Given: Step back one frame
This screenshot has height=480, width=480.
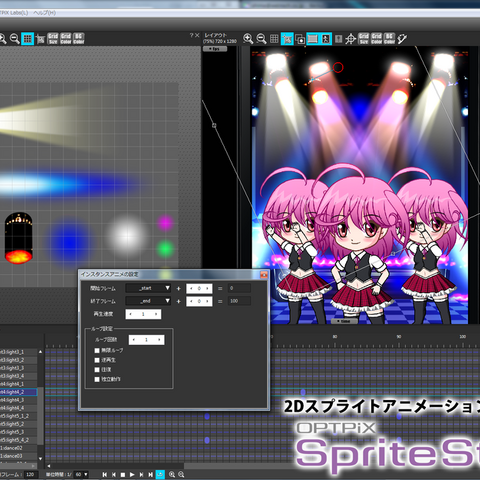Looking at the screenshot, I should pos(114,474).
